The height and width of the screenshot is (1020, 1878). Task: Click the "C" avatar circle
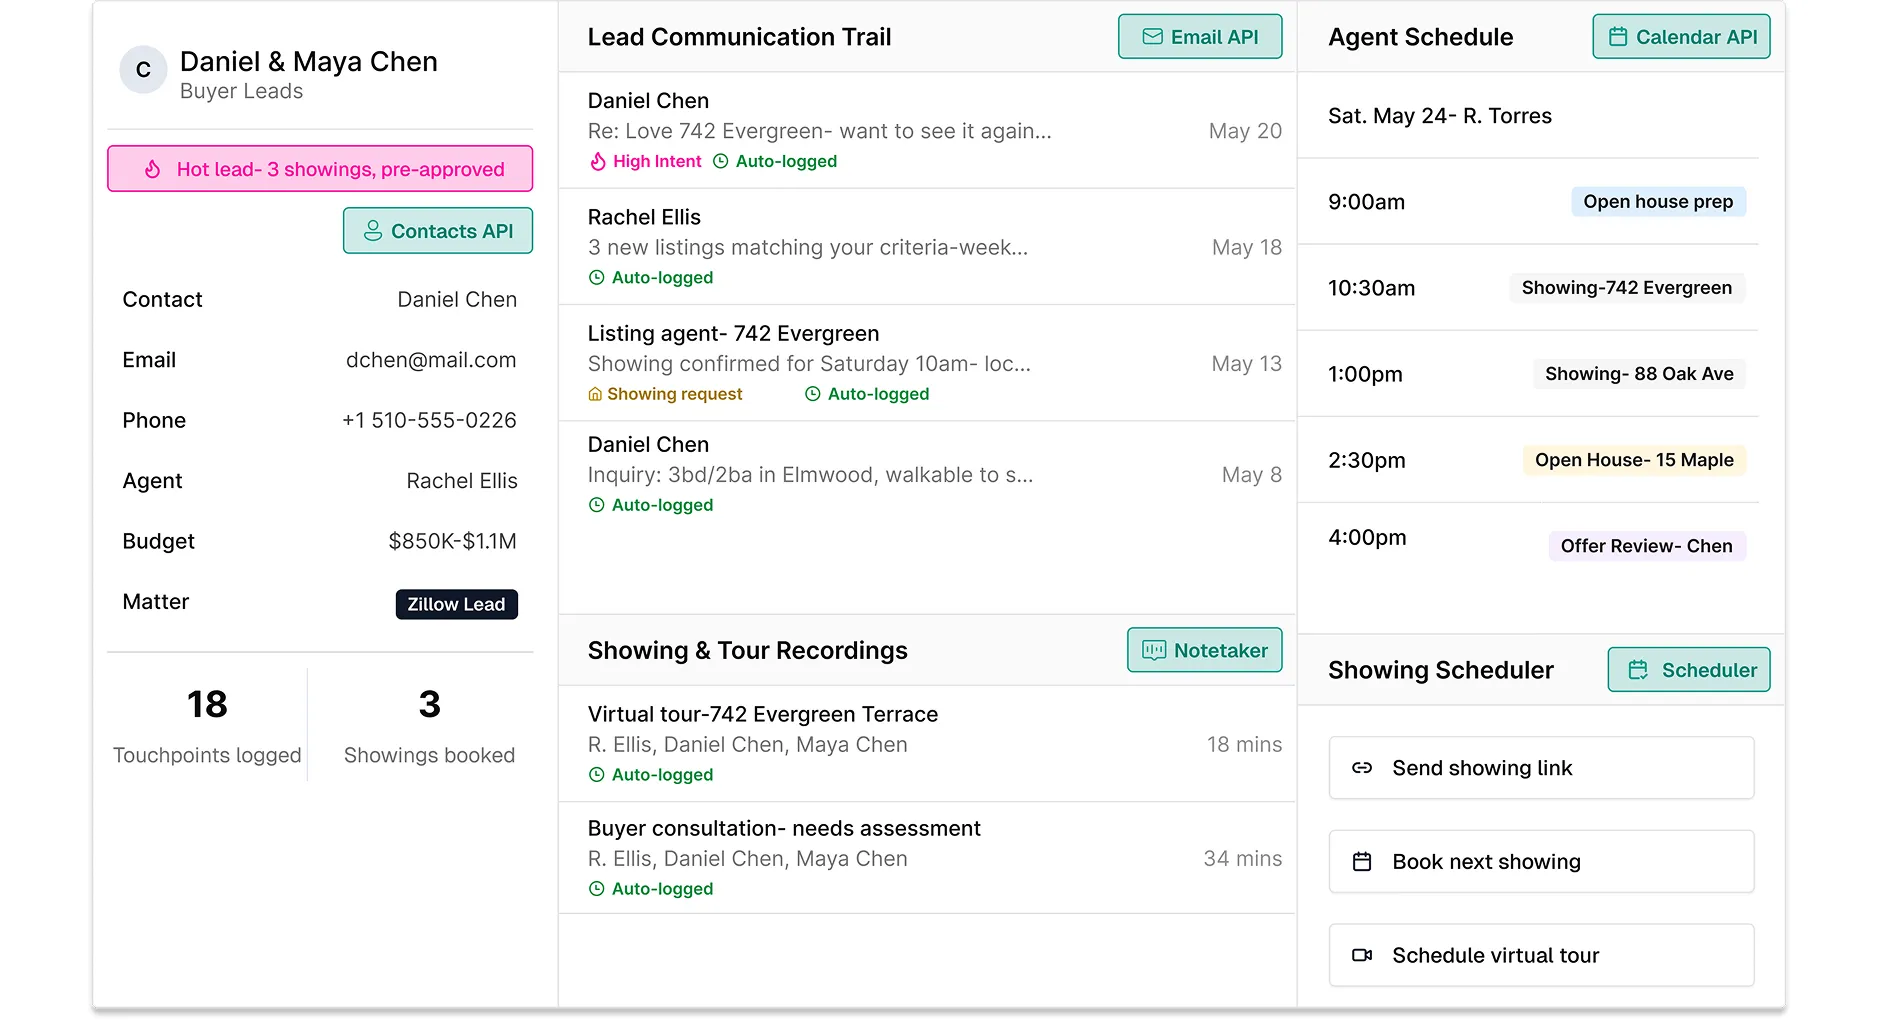pos(143,70)
